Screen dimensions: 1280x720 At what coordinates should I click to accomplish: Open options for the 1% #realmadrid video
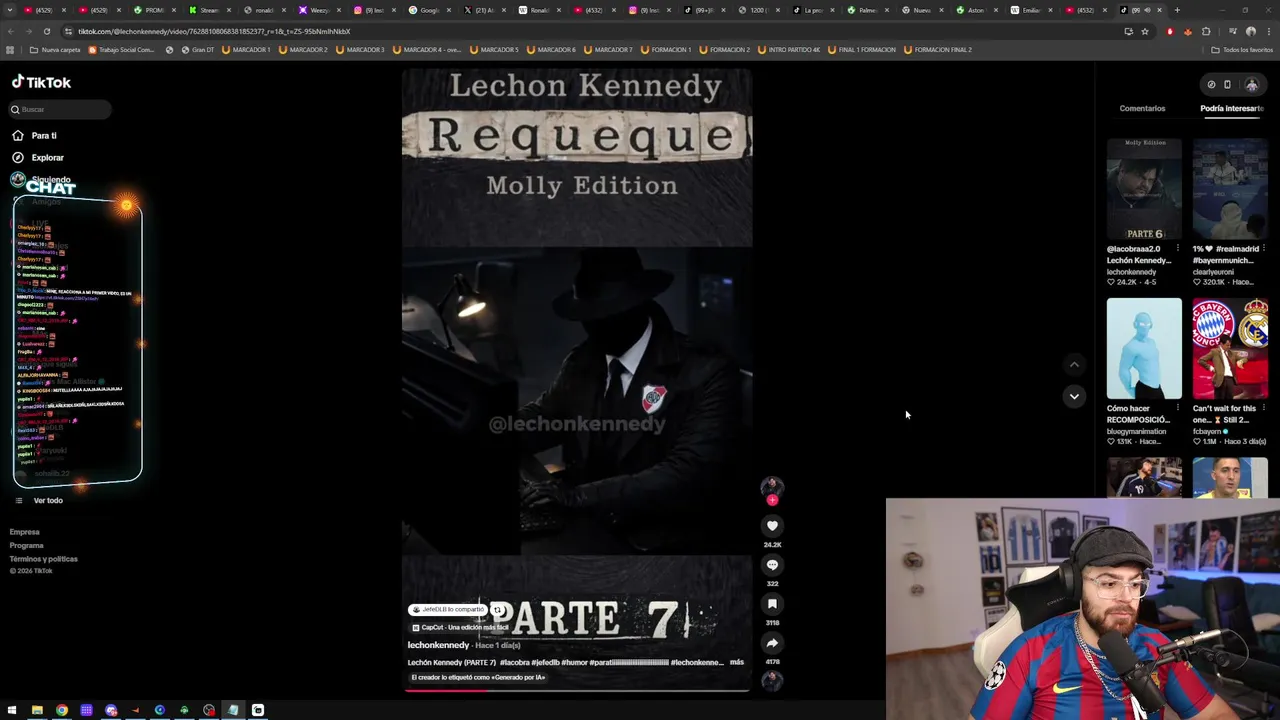[1264, 249]
